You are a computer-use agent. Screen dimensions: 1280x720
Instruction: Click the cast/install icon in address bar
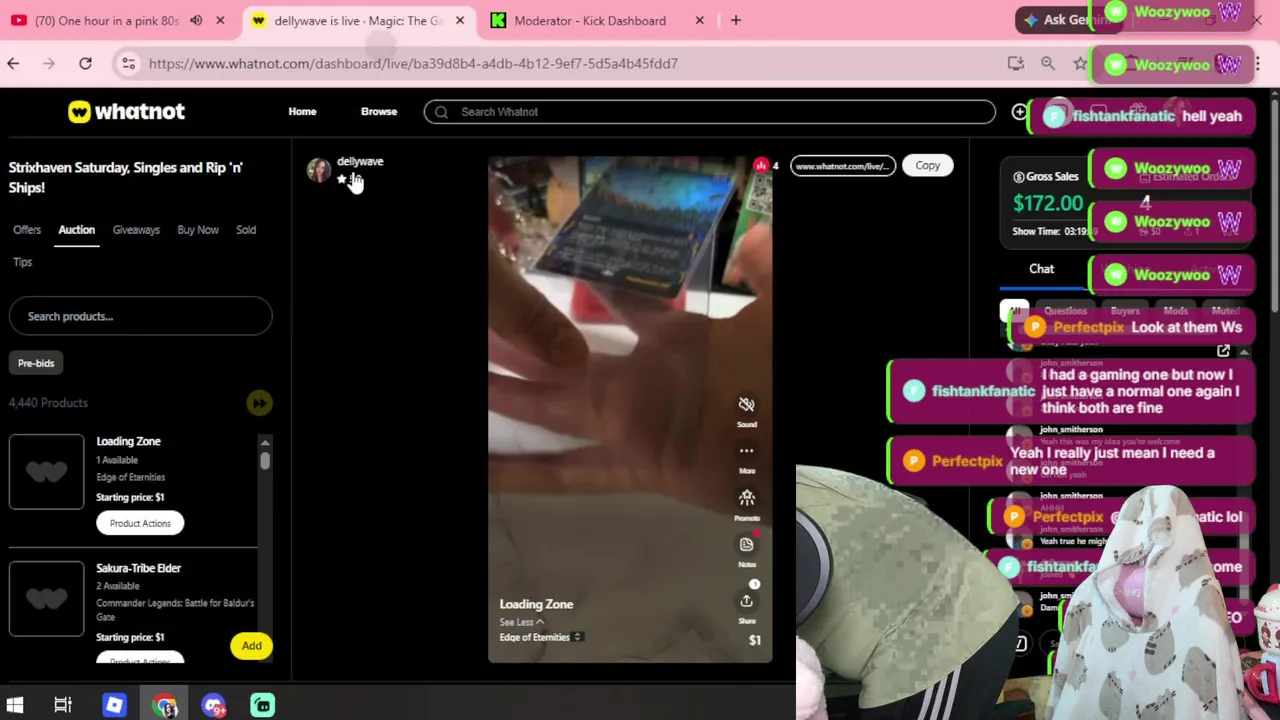tap(1015, 64)
